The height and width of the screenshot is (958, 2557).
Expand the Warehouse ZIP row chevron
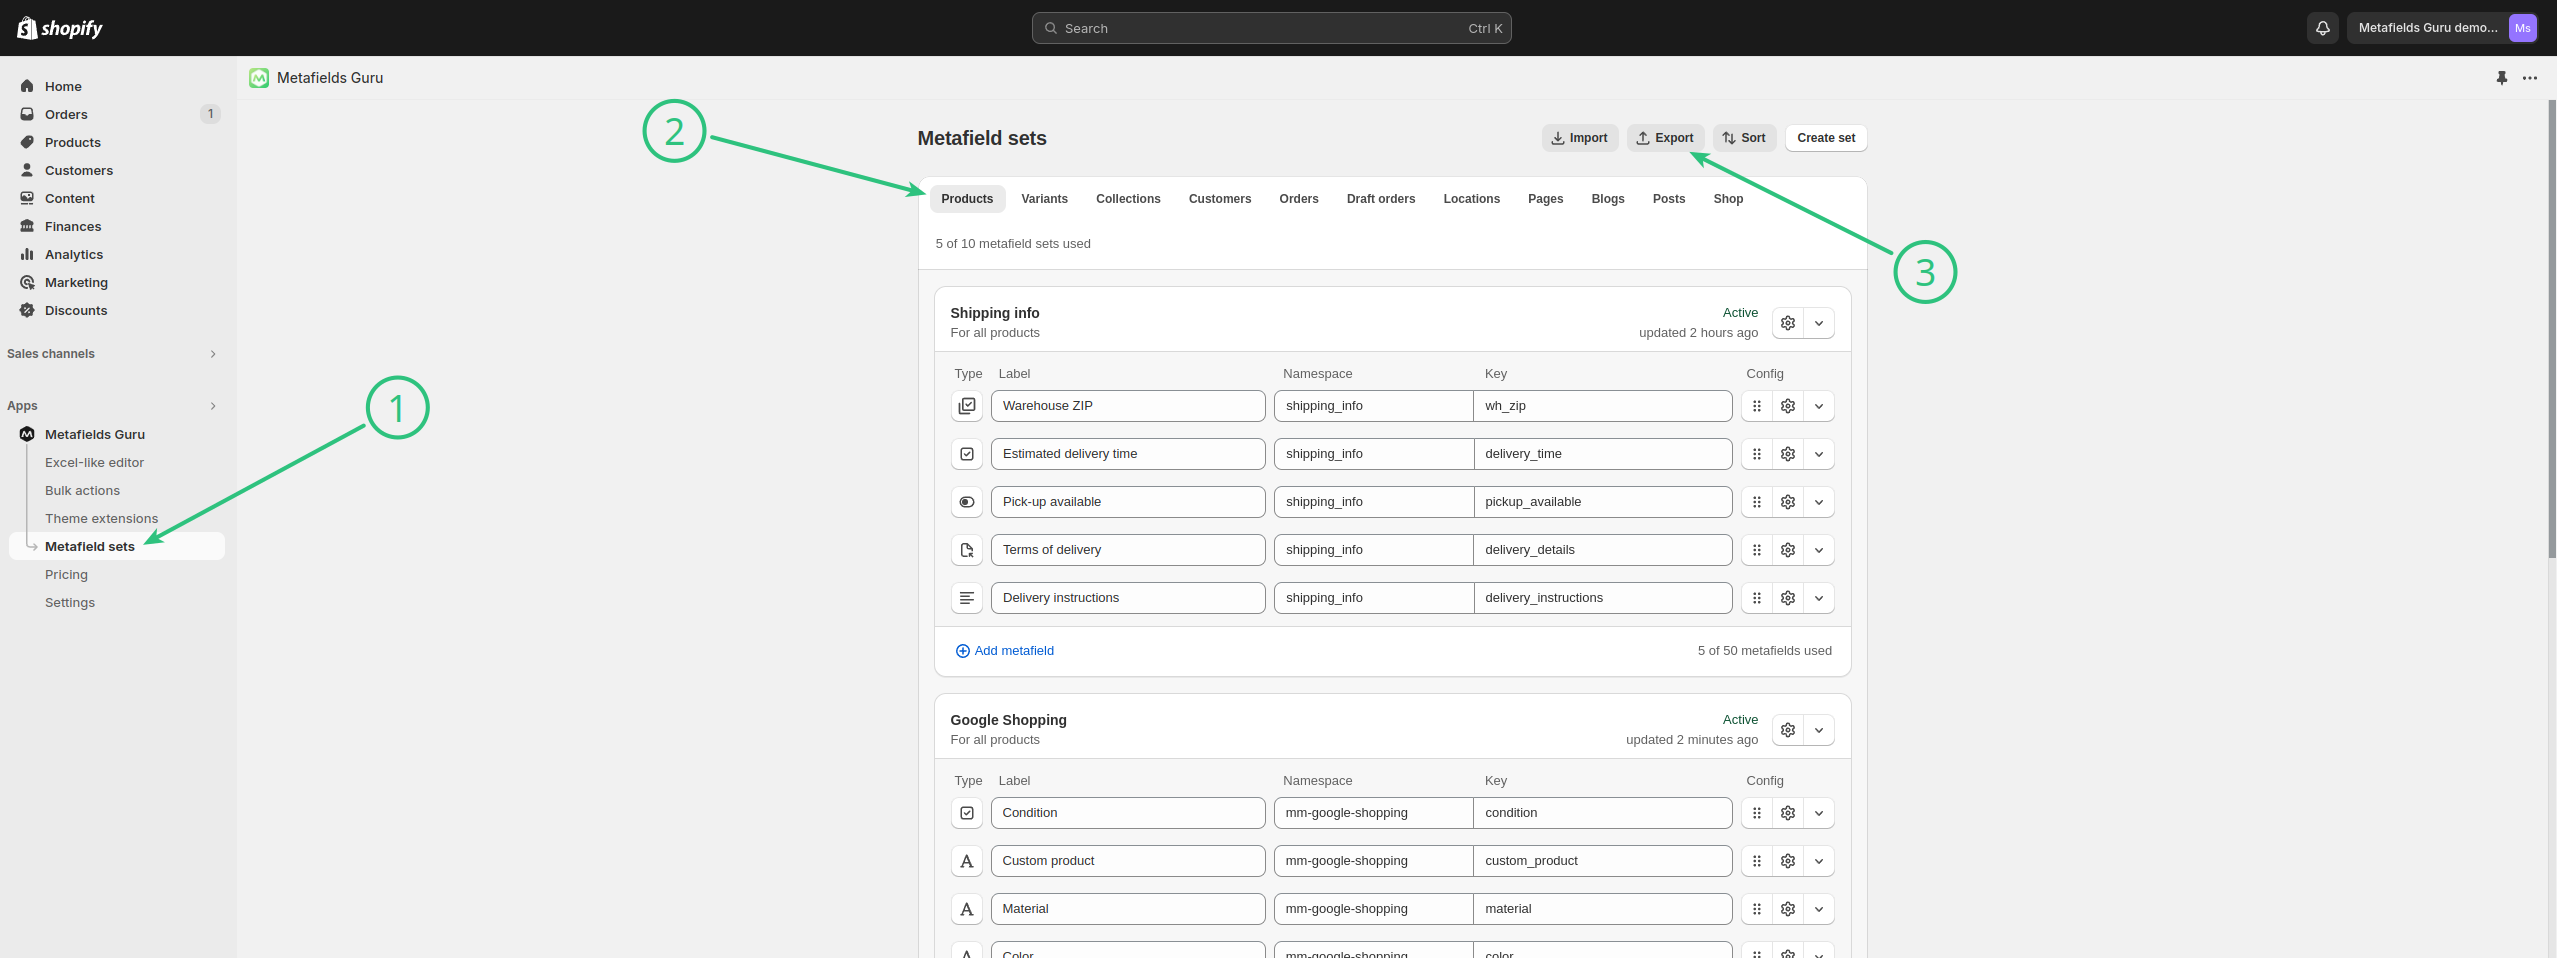[1819, 406]
